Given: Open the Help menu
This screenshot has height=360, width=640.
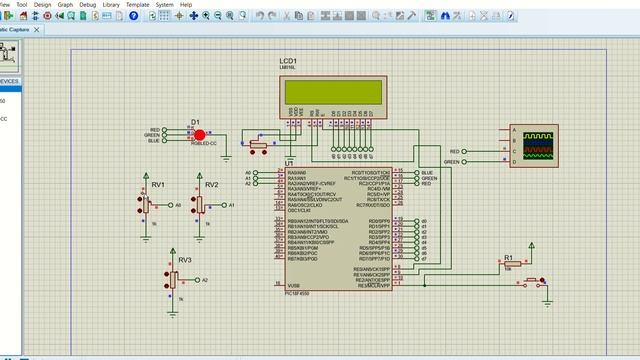Looking at the screenshot, I should click(x=186, y=4).
